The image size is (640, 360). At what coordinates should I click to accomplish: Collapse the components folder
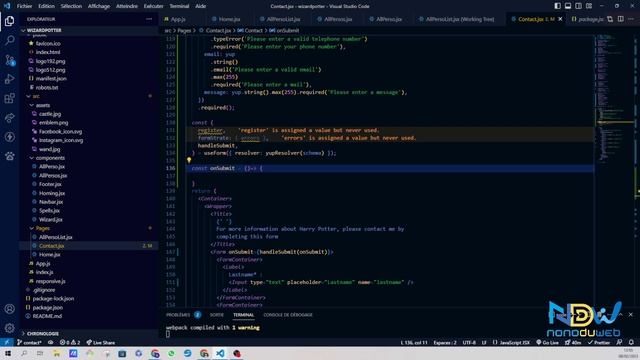(32, 158)
